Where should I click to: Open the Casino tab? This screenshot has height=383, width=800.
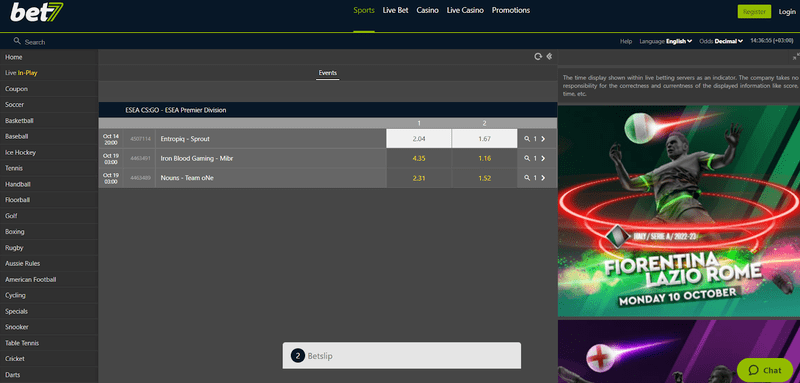pos(428,10)
